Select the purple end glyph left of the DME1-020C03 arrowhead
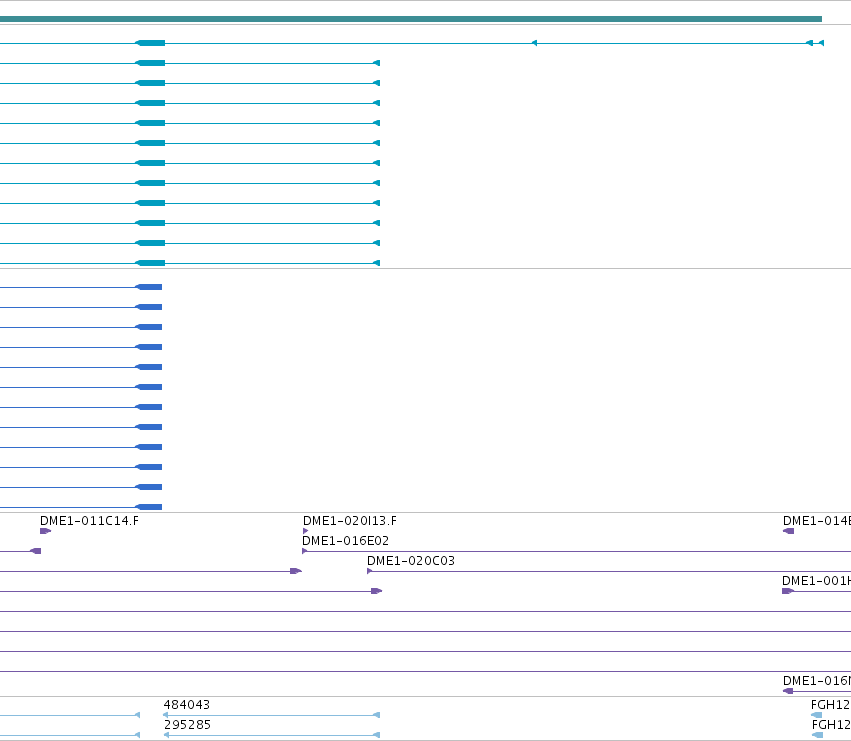Viewport: 851px width, 741px height. (x=296, y=571)
